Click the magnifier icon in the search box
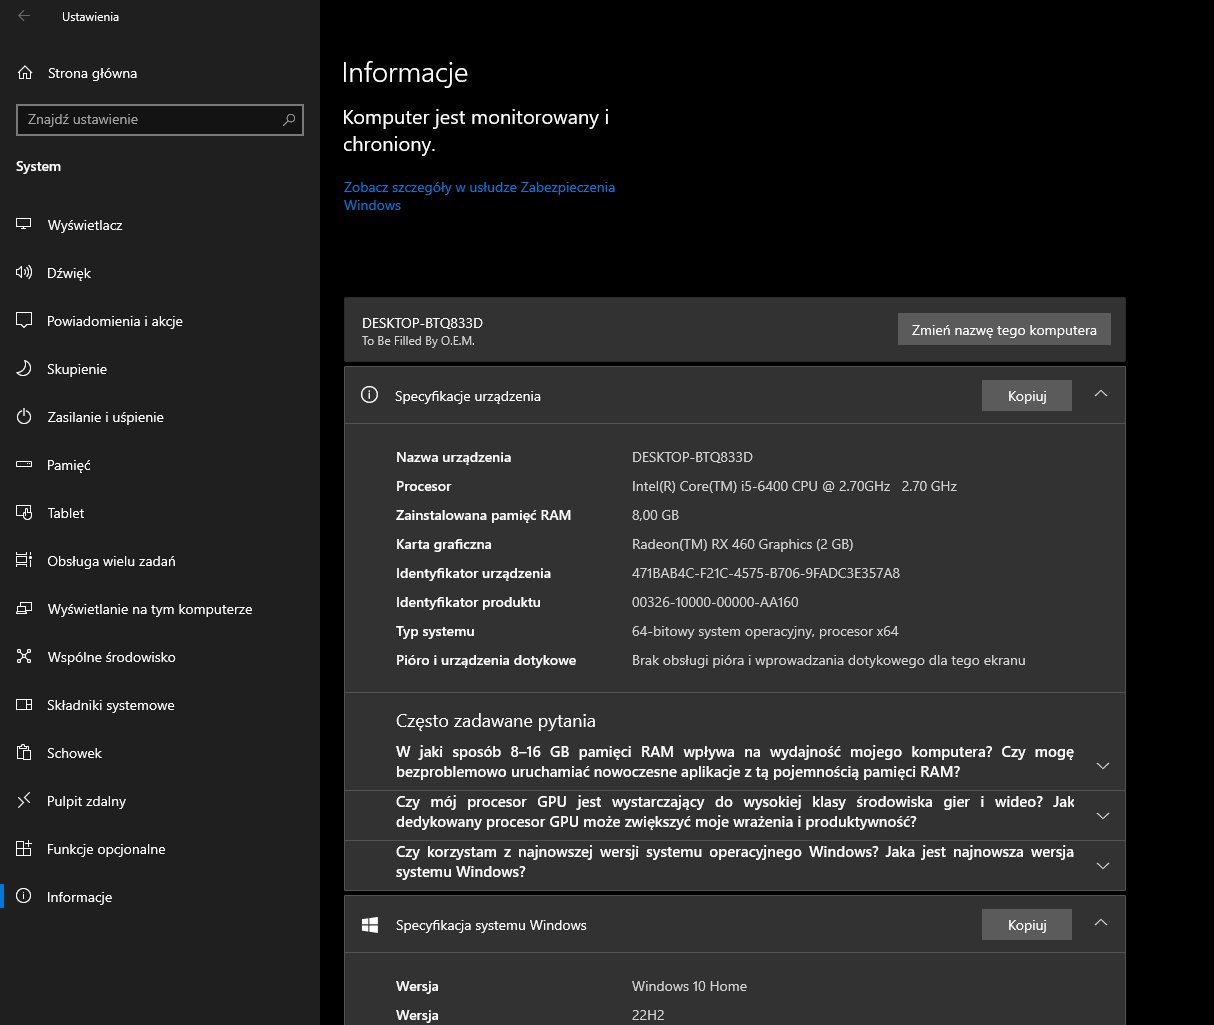 (x=289, y=119)
